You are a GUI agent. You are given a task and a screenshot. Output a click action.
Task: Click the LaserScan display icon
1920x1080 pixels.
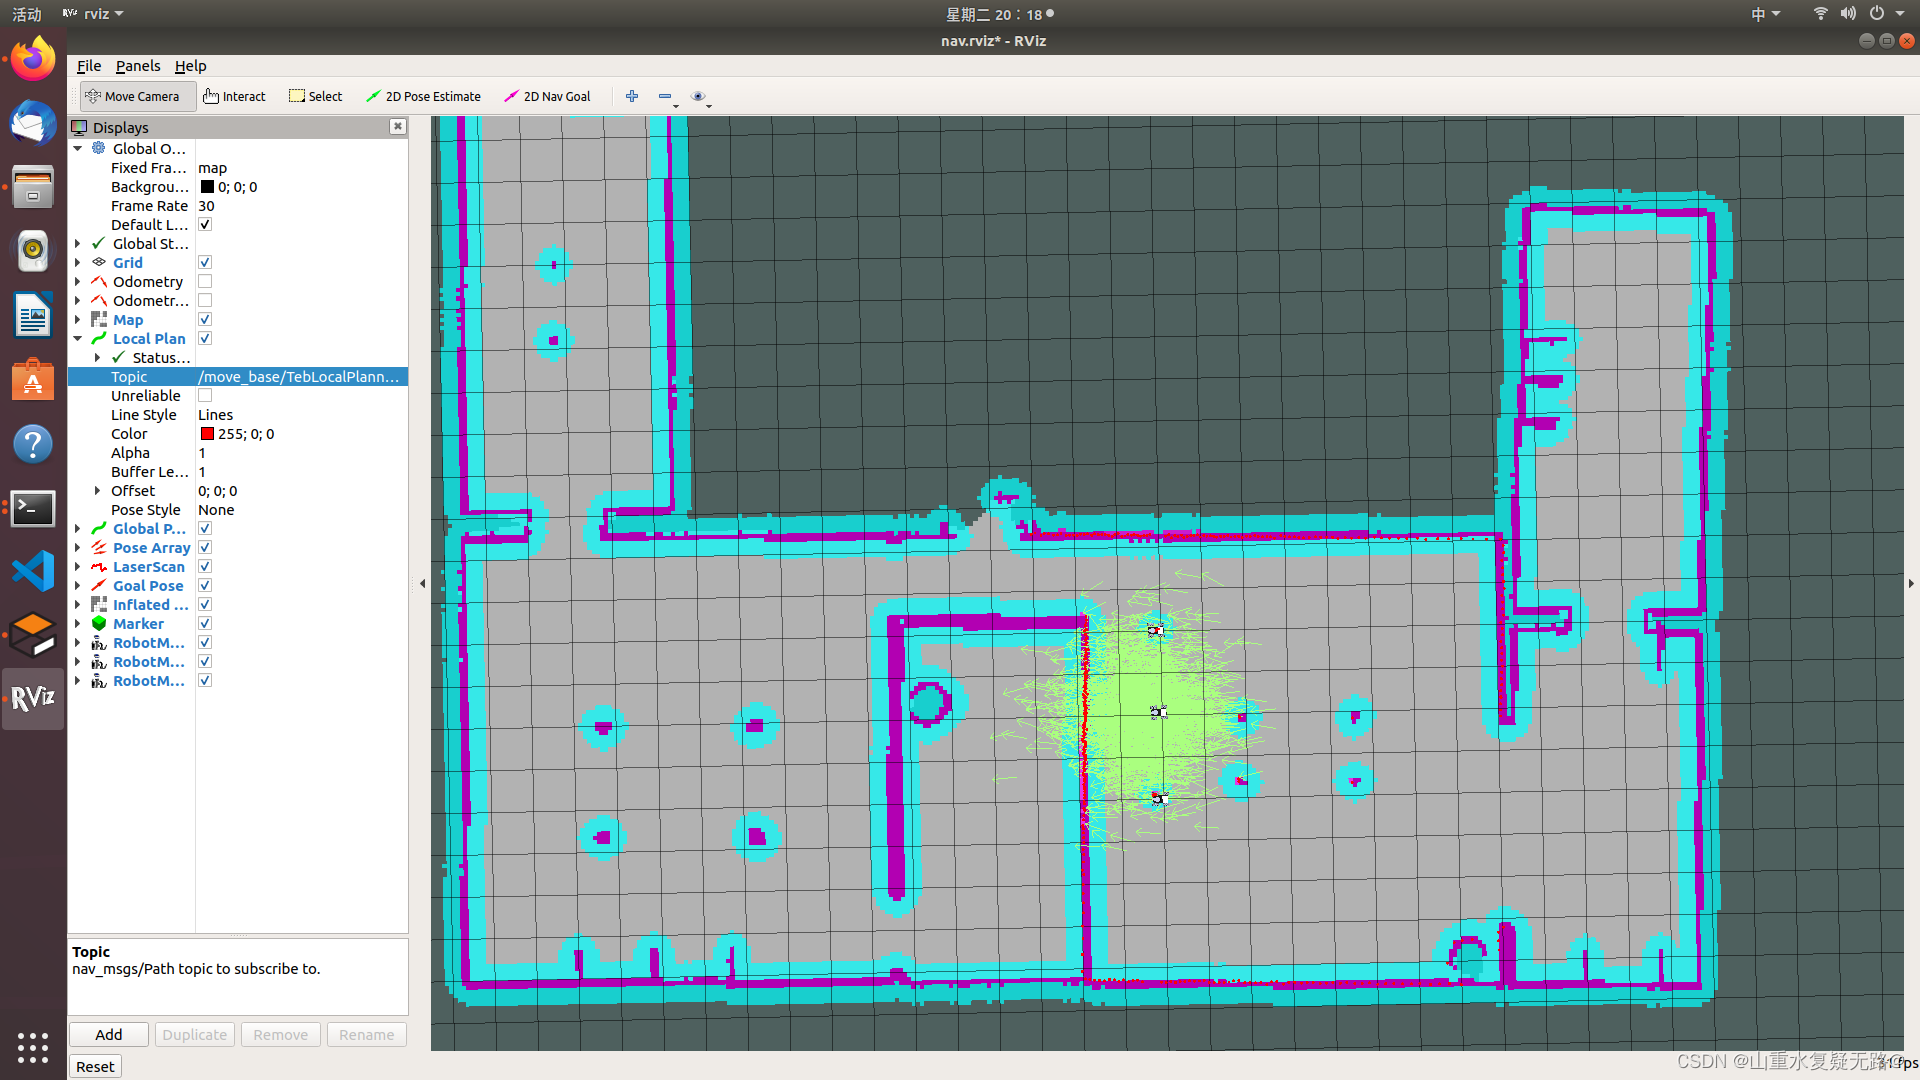pyautogui.click(x=99, y=566)
